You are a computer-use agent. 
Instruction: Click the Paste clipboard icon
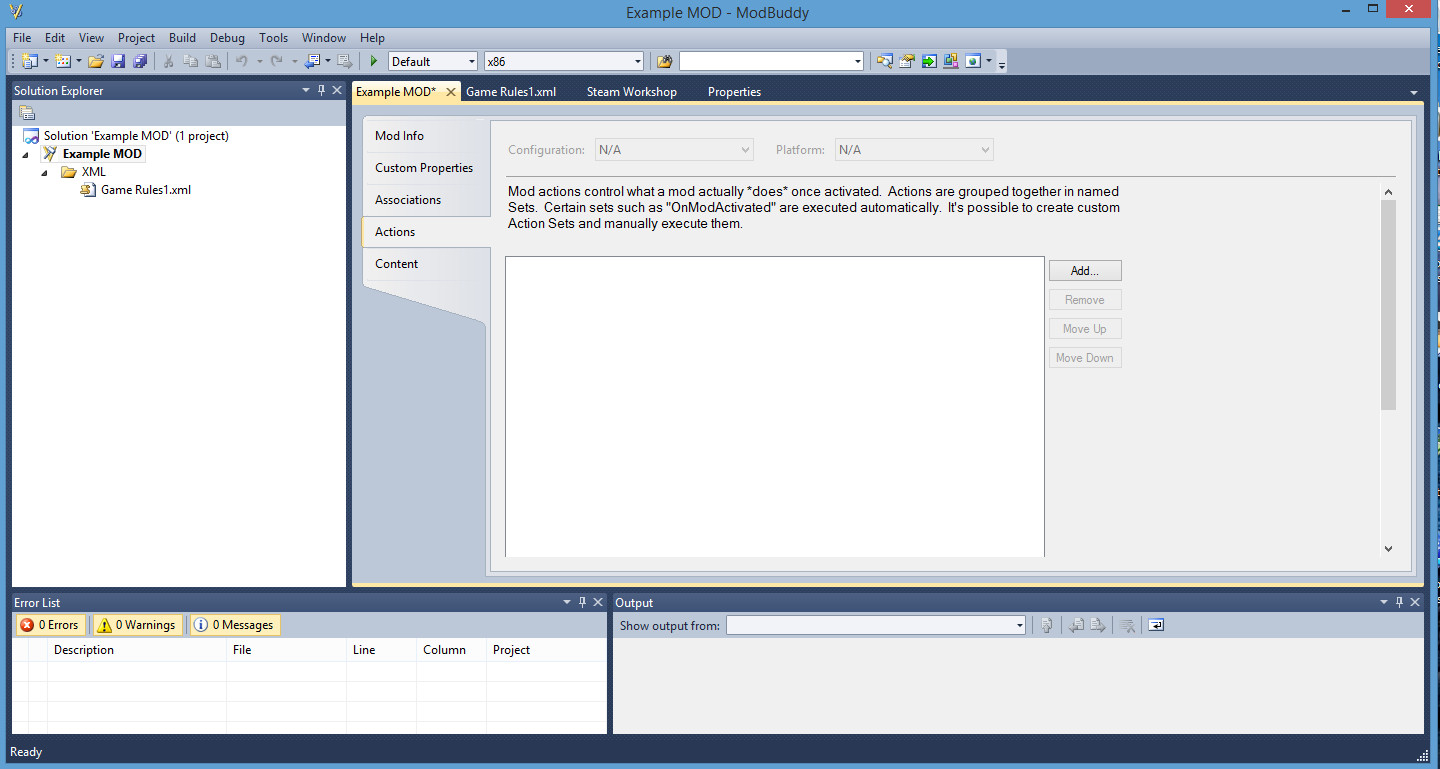(213, 61)
